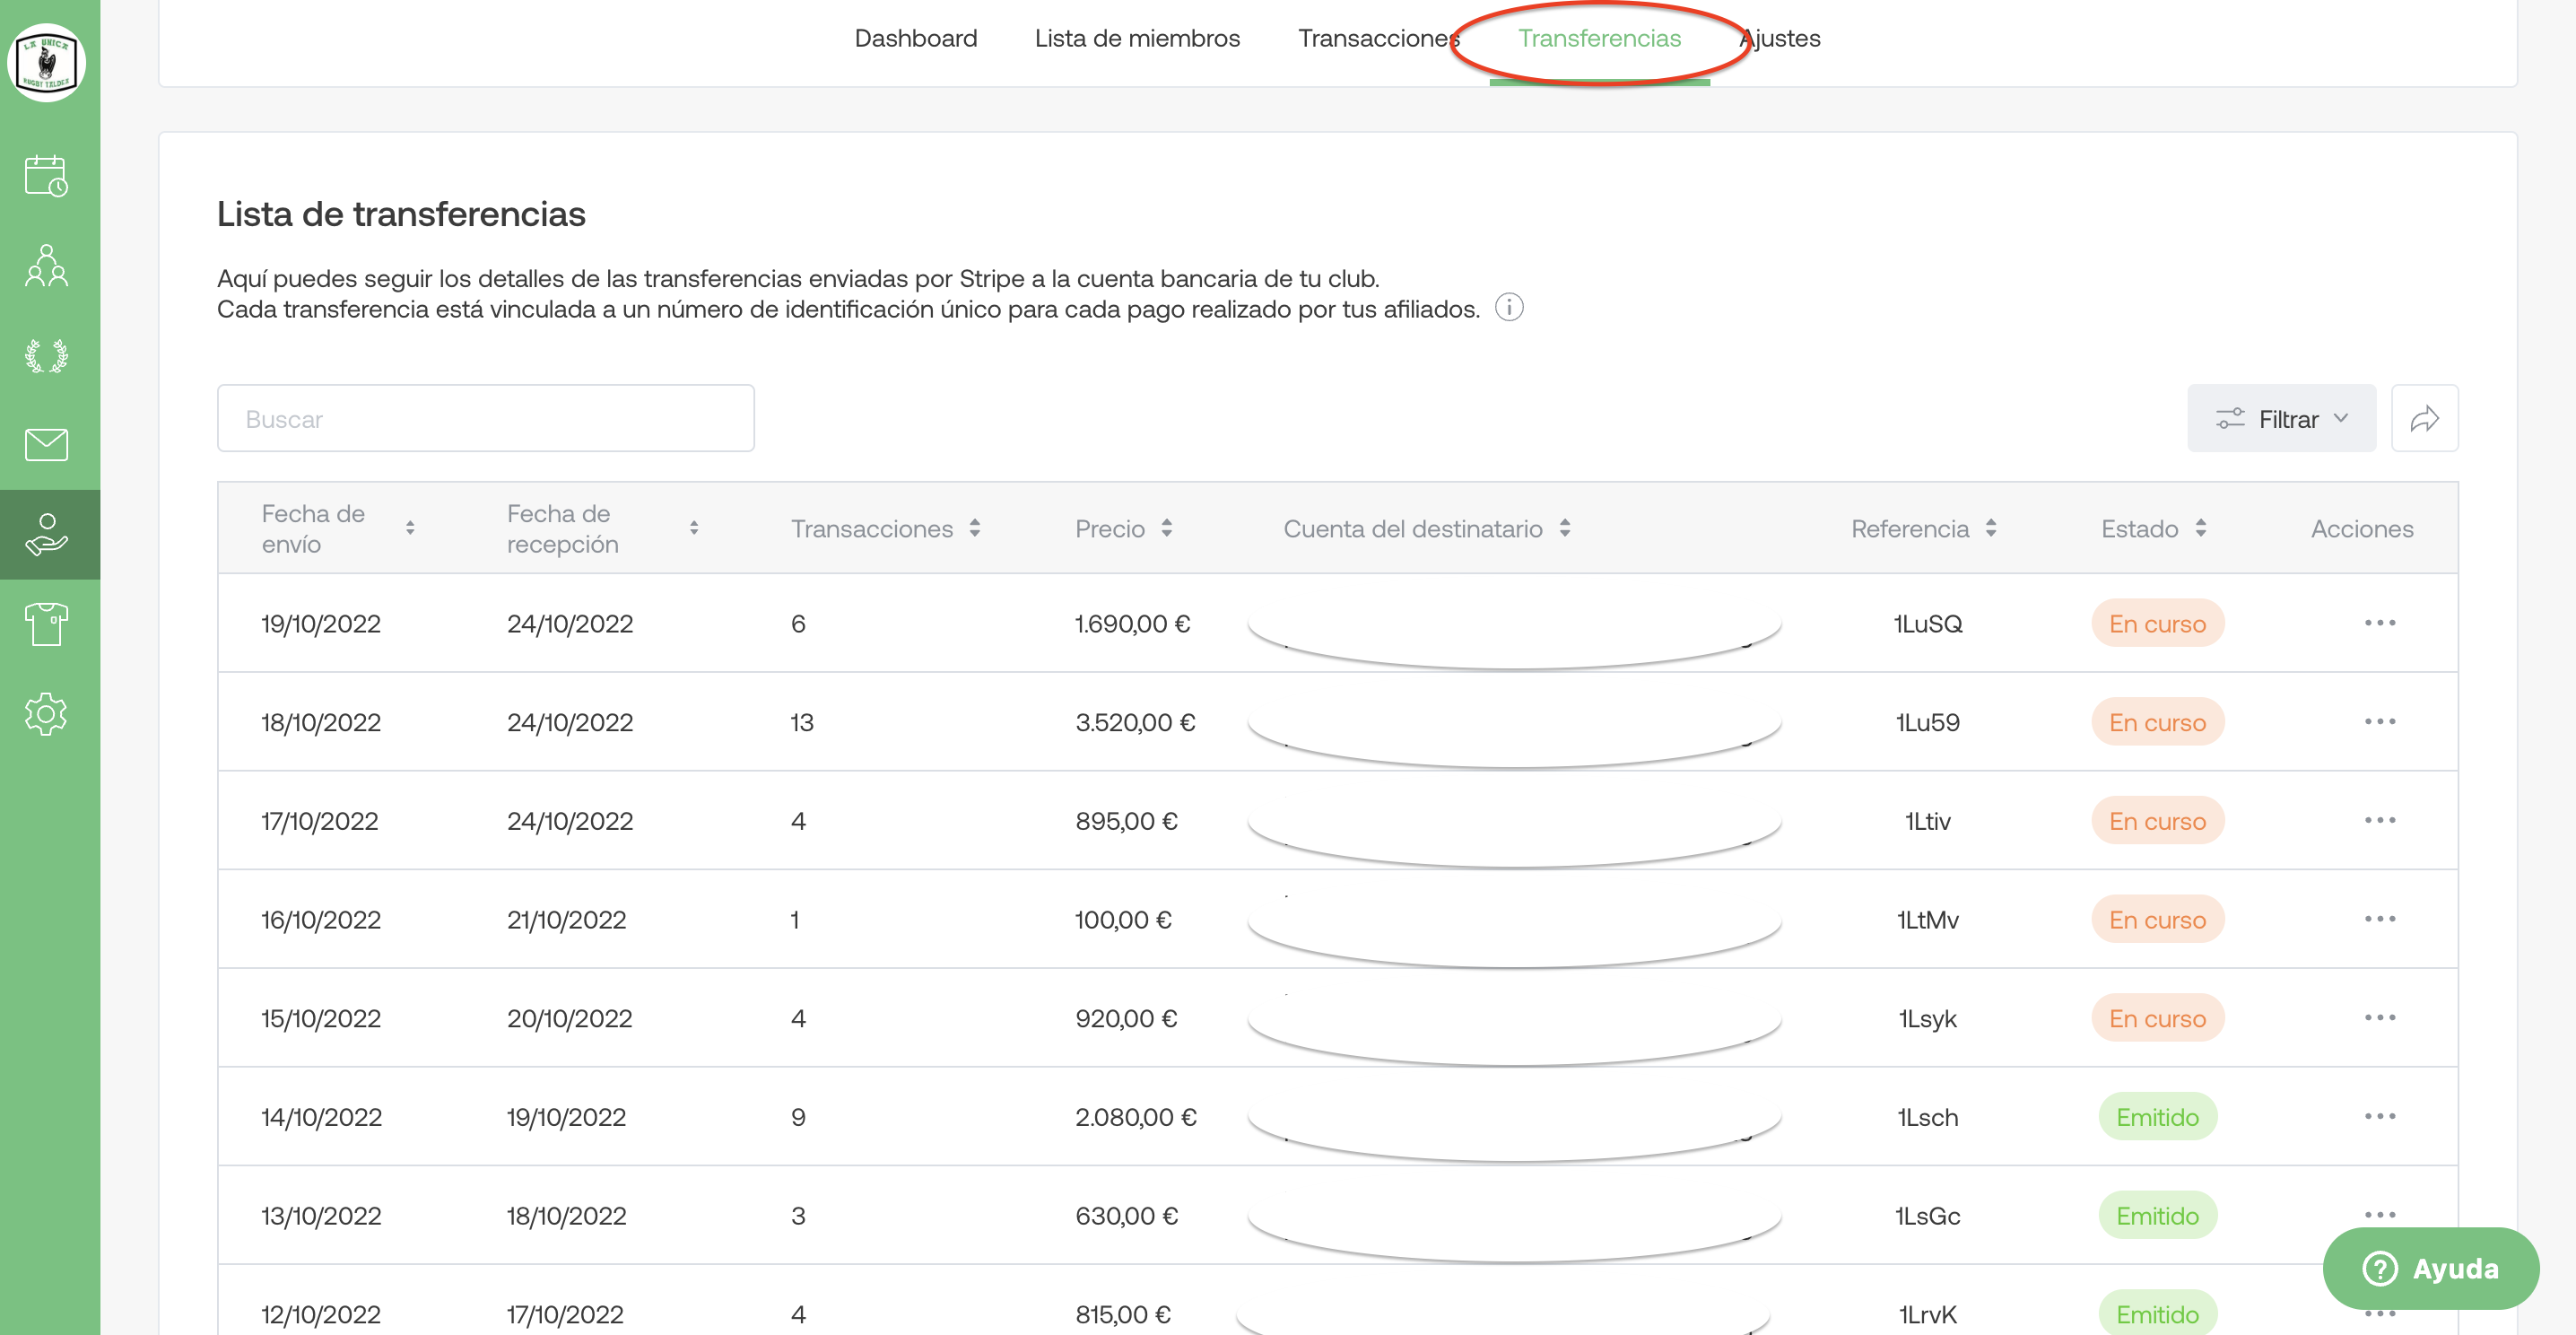Click the info icon beside description text

point(1509,308)
